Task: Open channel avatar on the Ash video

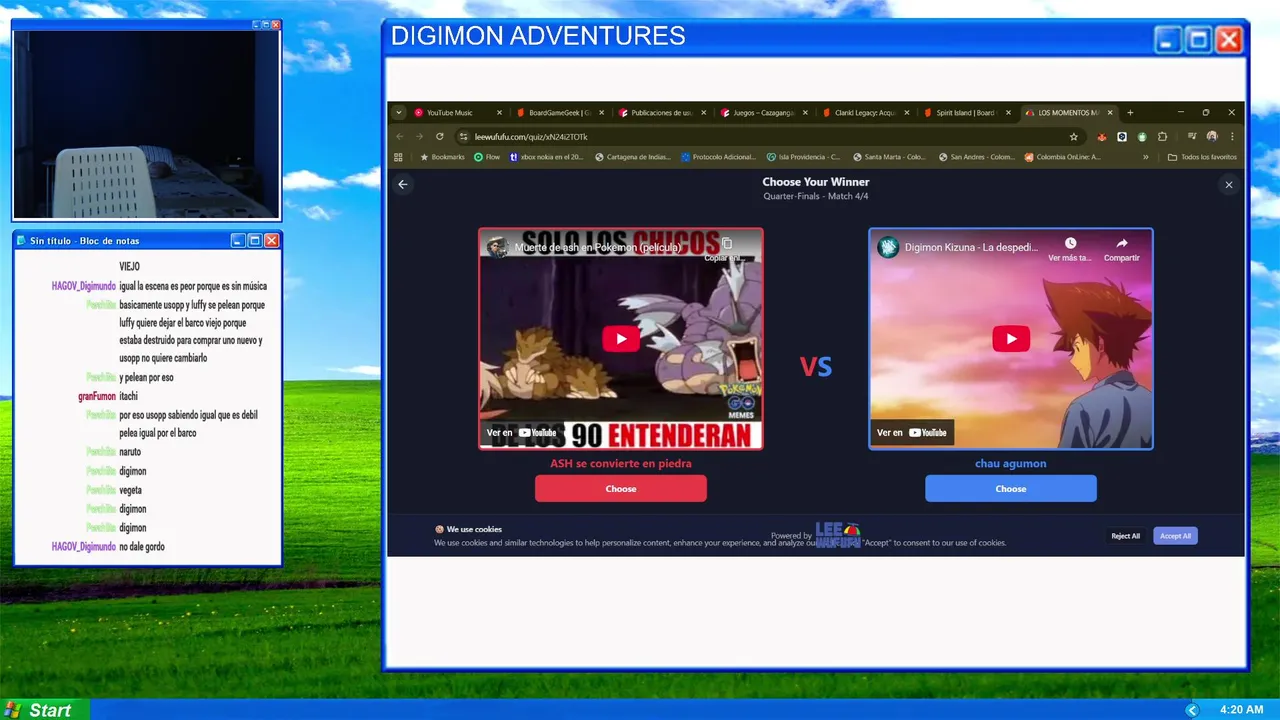Action: 497,247
